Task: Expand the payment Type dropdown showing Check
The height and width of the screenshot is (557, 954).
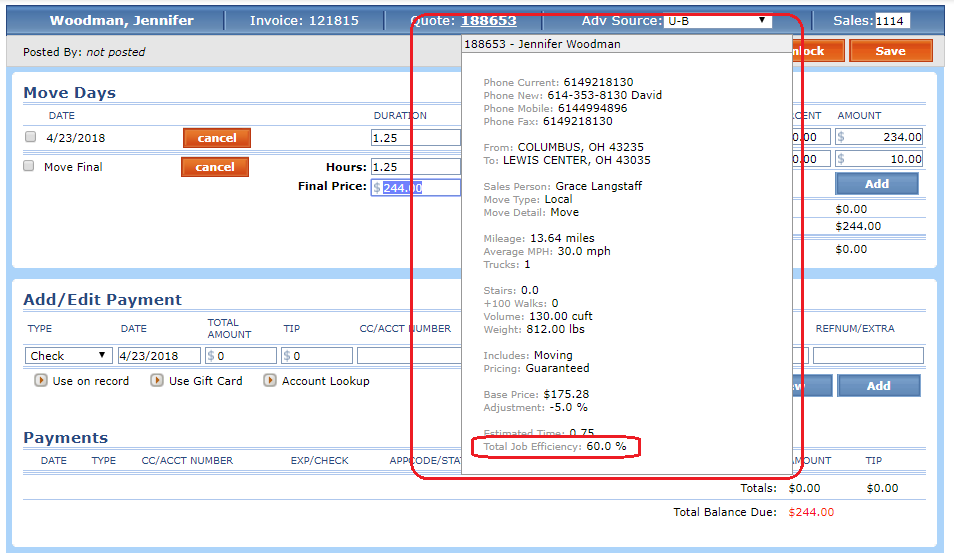Action: [x=69, y=355]
